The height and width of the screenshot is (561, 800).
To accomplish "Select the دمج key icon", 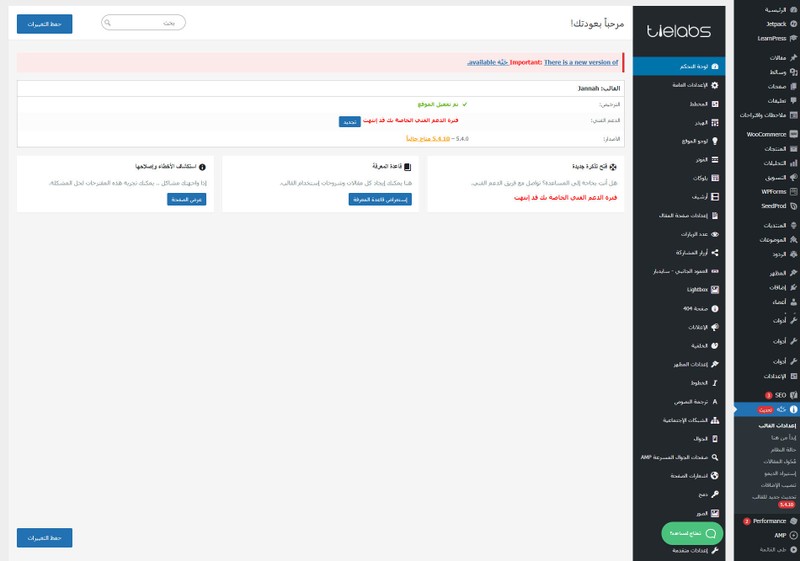I will coord(715,494).
